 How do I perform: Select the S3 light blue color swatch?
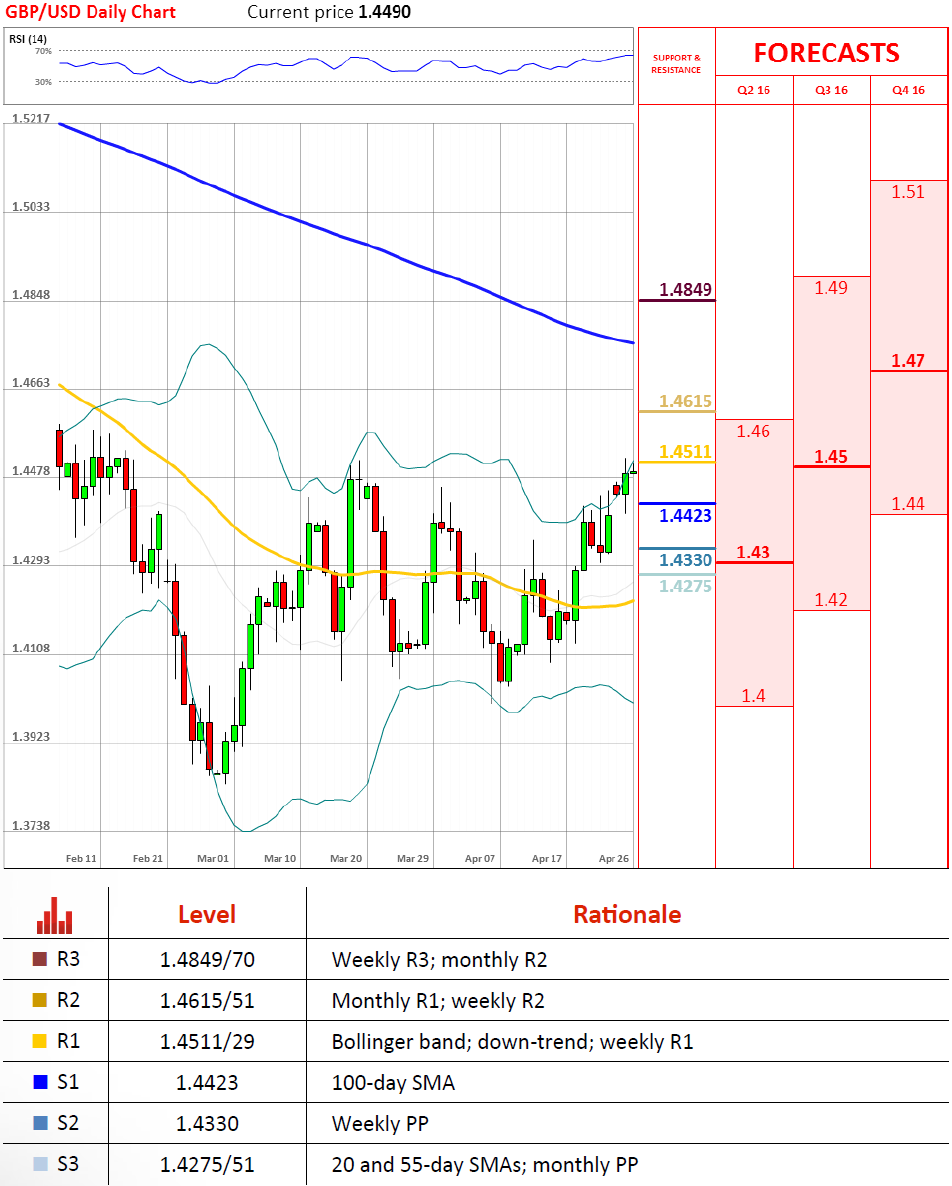click(x=40, y=1163)
